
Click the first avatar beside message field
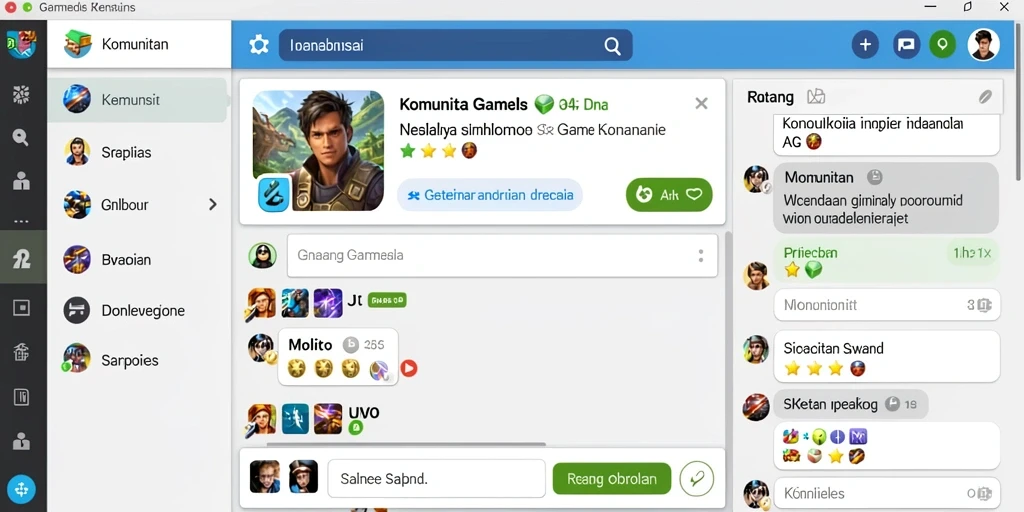tap(264, 477)
